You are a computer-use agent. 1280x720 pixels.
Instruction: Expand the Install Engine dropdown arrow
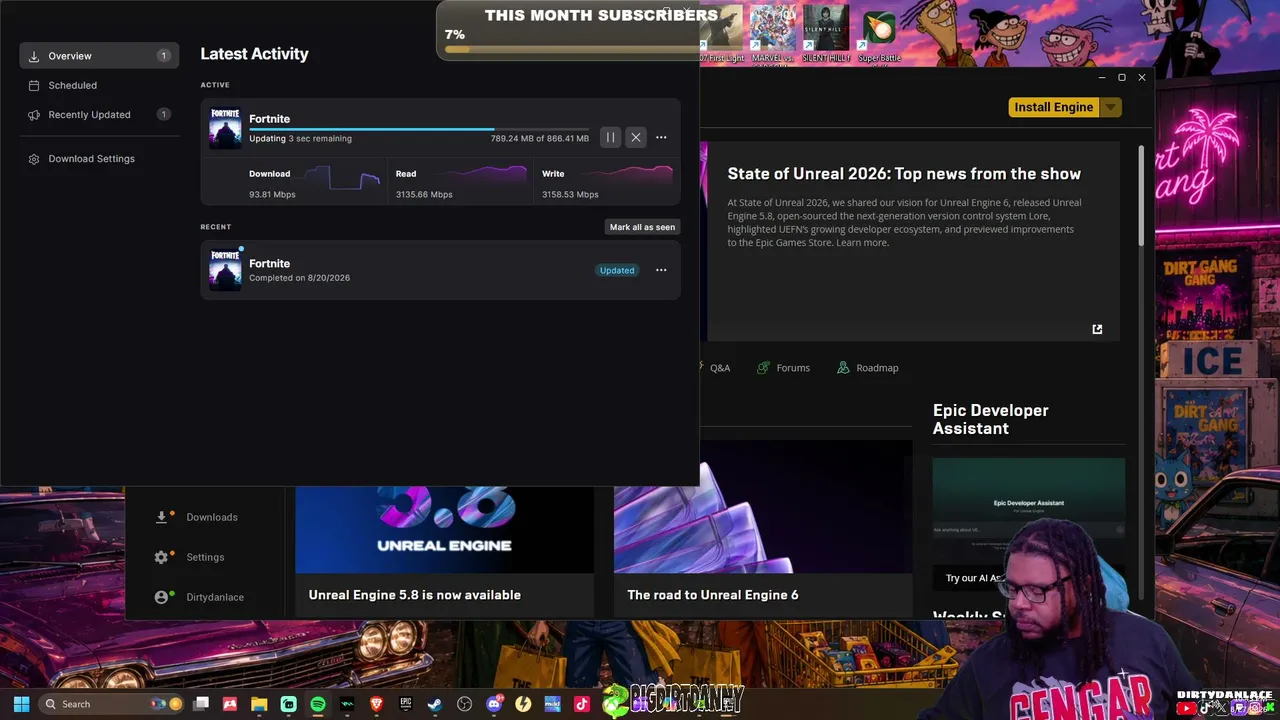(x=1110, y=107)
